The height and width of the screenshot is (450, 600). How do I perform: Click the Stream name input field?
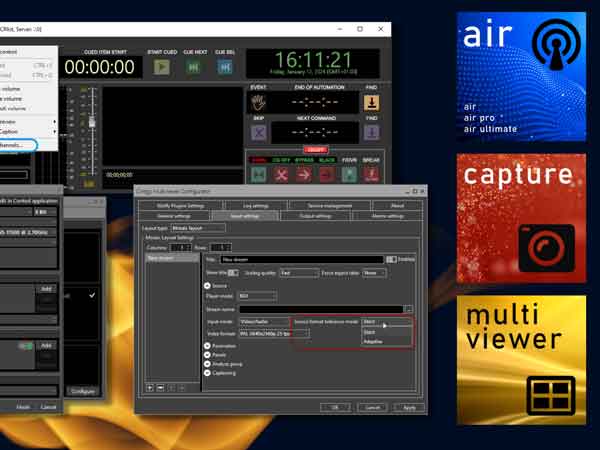coord(321,309)
